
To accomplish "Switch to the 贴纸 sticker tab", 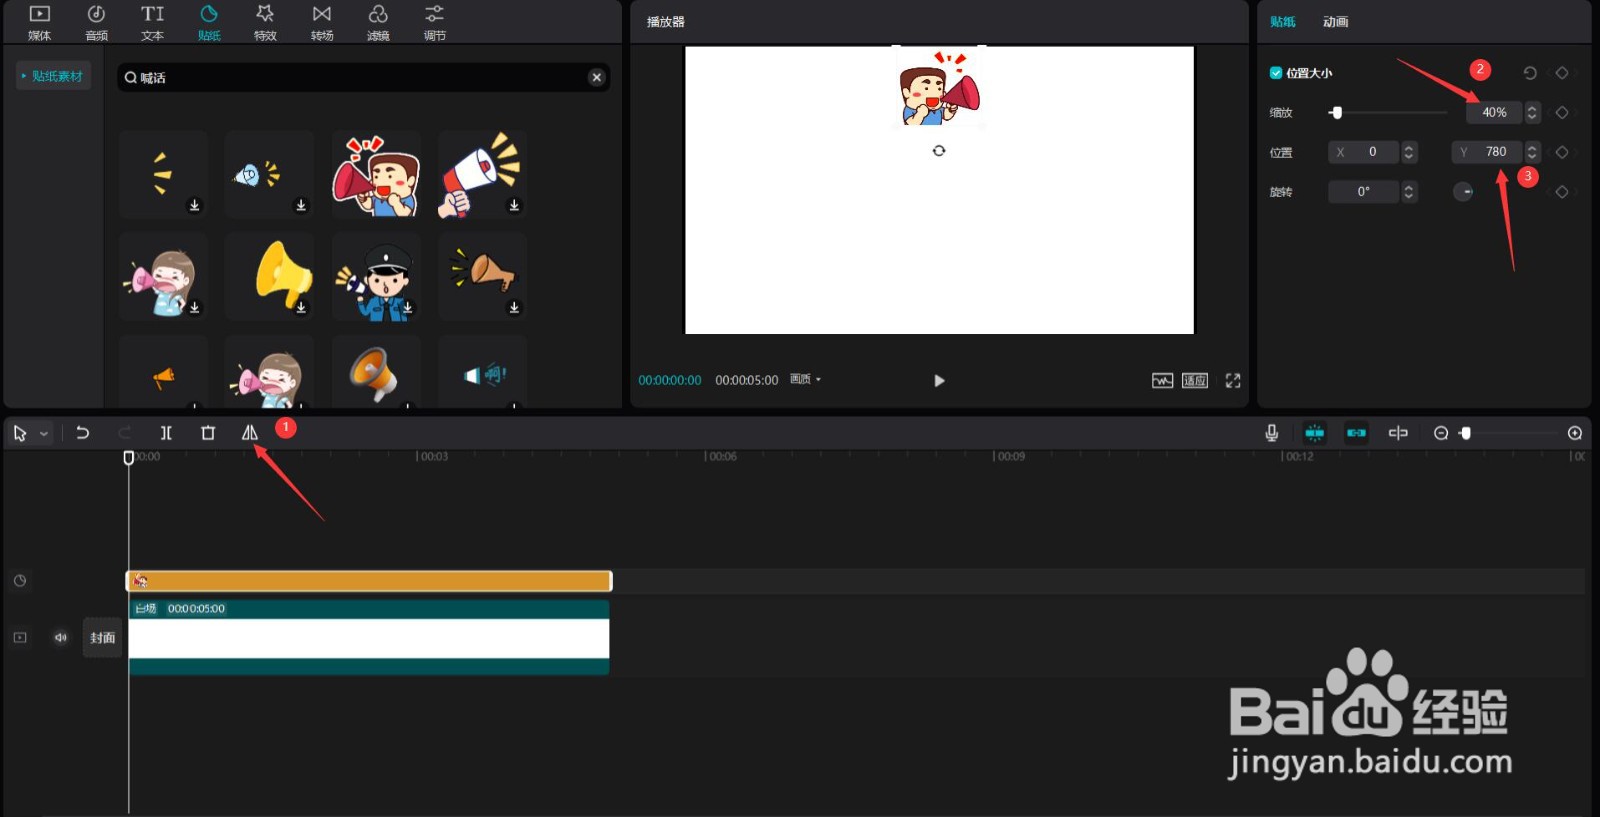I will pos(209,22).
